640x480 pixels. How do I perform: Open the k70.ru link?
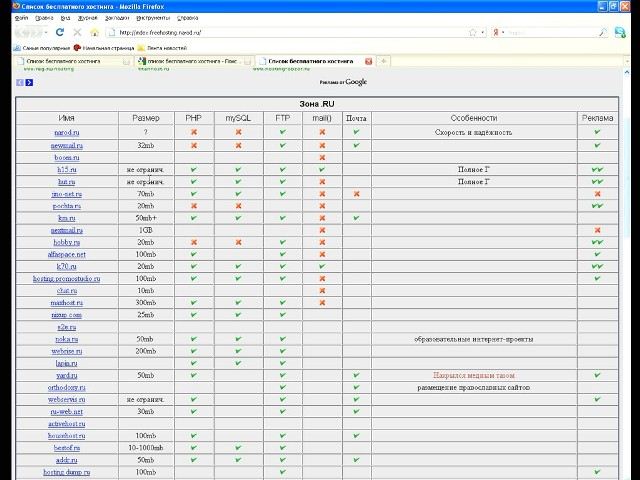coord(67,267)
